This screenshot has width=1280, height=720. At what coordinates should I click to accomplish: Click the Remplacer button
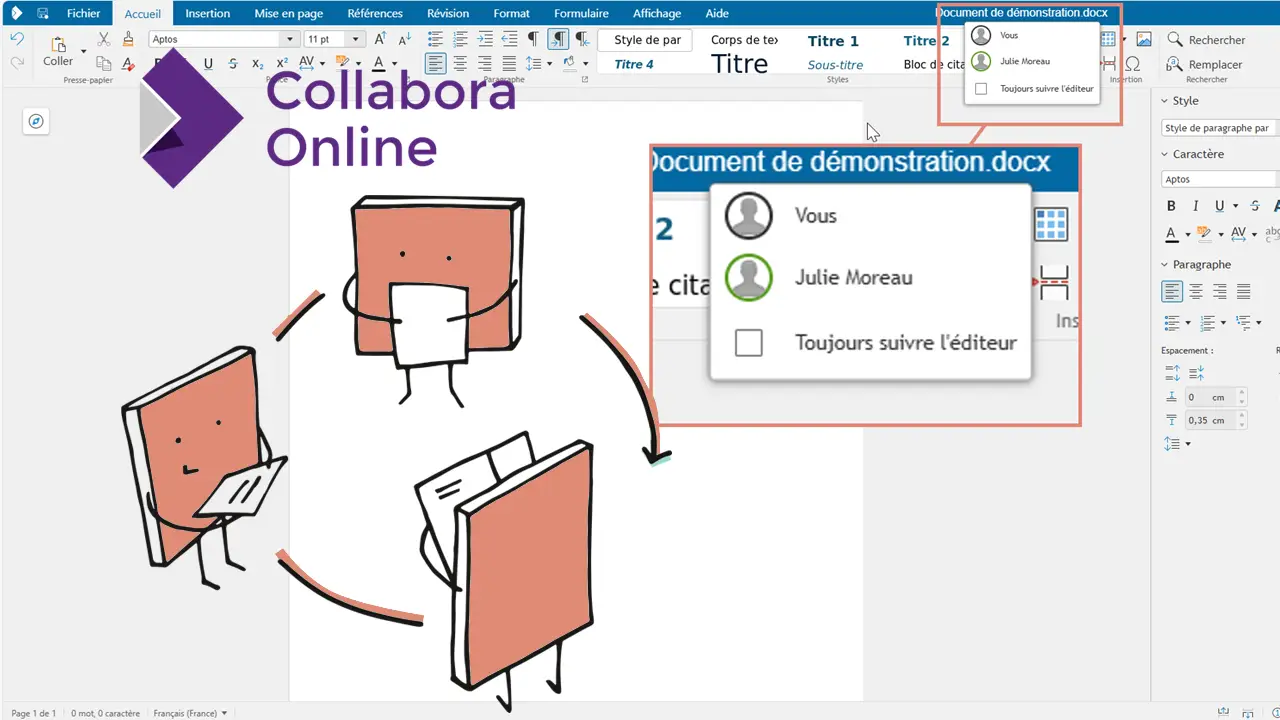point(1205,64)
